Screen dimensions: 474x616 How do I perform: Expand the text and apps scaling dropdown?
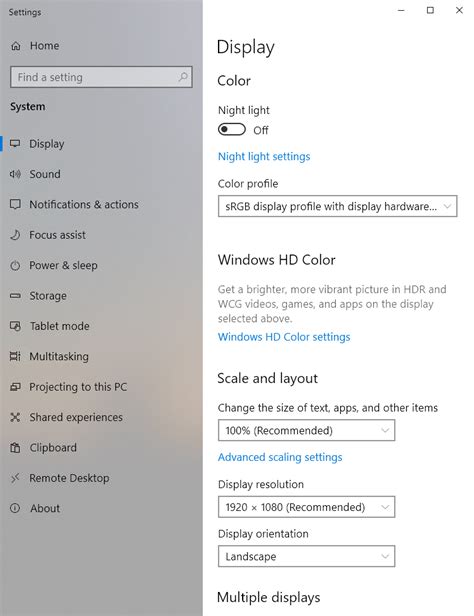[306, 430]
